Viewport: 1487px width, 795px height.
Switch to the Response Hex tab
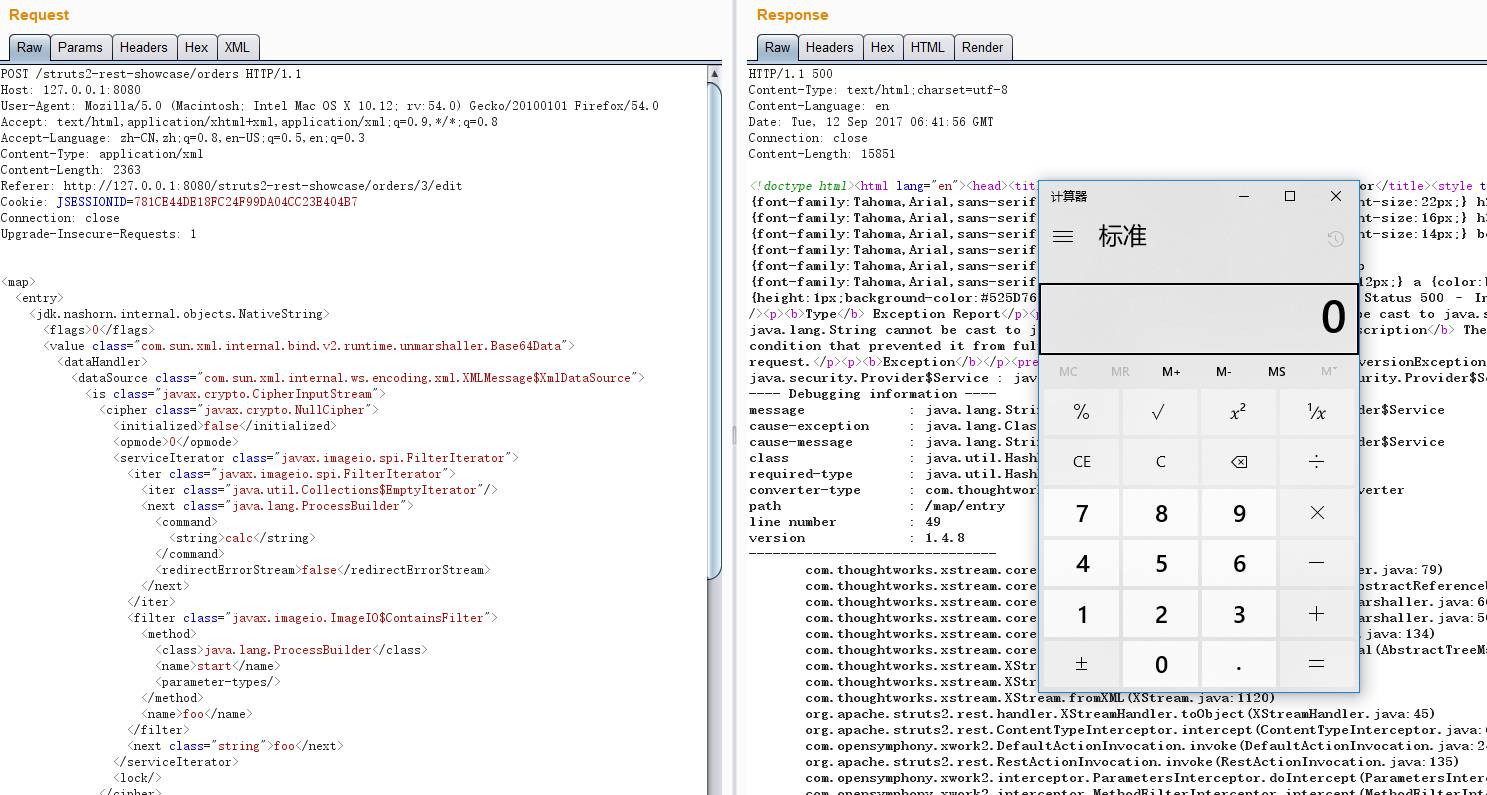click(882, 47)
